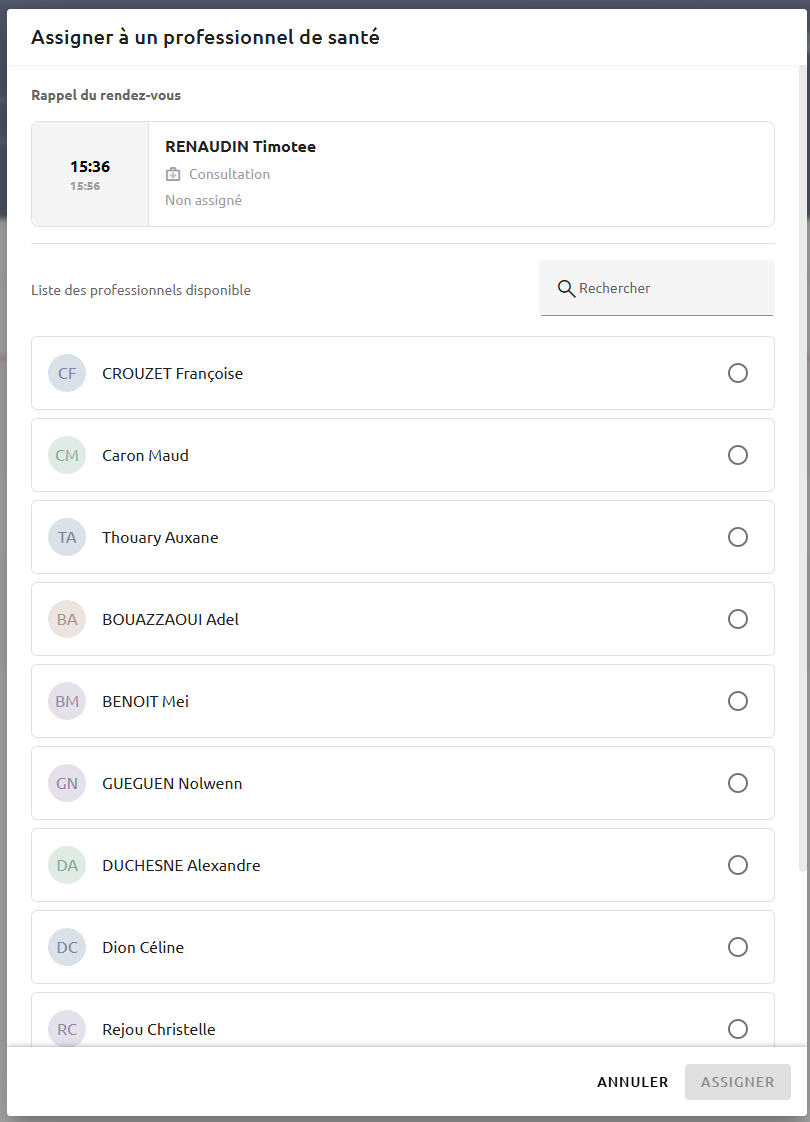Screen dimensions: 810x1122
Task: Click the CM avatar for Caron Maud
Action: tap(67, 455)
